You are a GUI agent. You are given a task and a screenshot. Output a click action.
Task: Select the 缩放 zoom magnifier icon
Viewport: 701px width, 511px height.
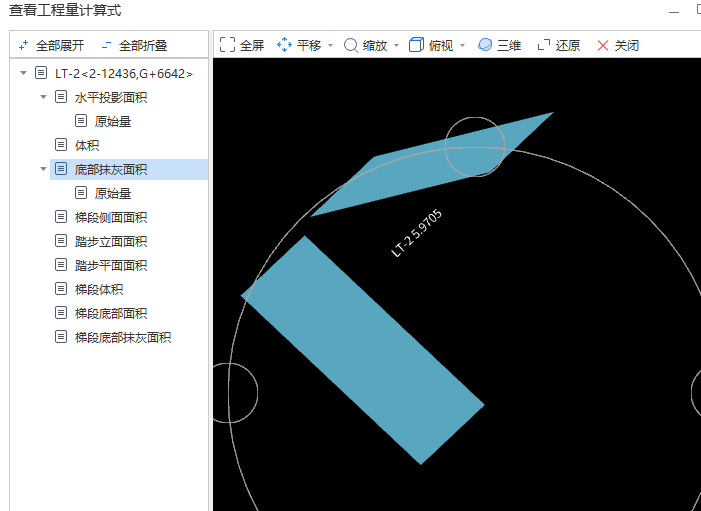click(x=351, y=45)
